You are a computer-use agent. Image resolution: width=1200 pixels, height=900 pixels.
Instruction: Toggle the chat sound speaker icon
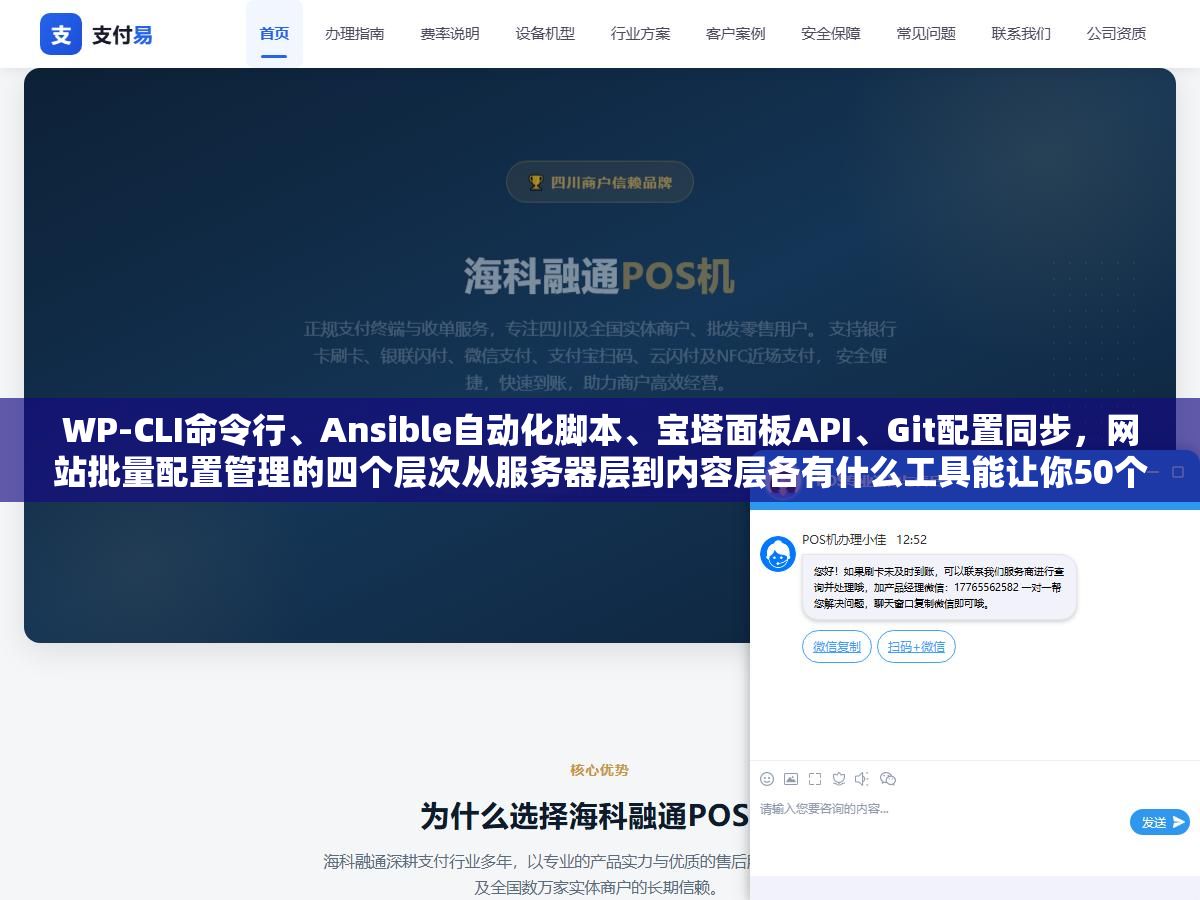[862, 778]
